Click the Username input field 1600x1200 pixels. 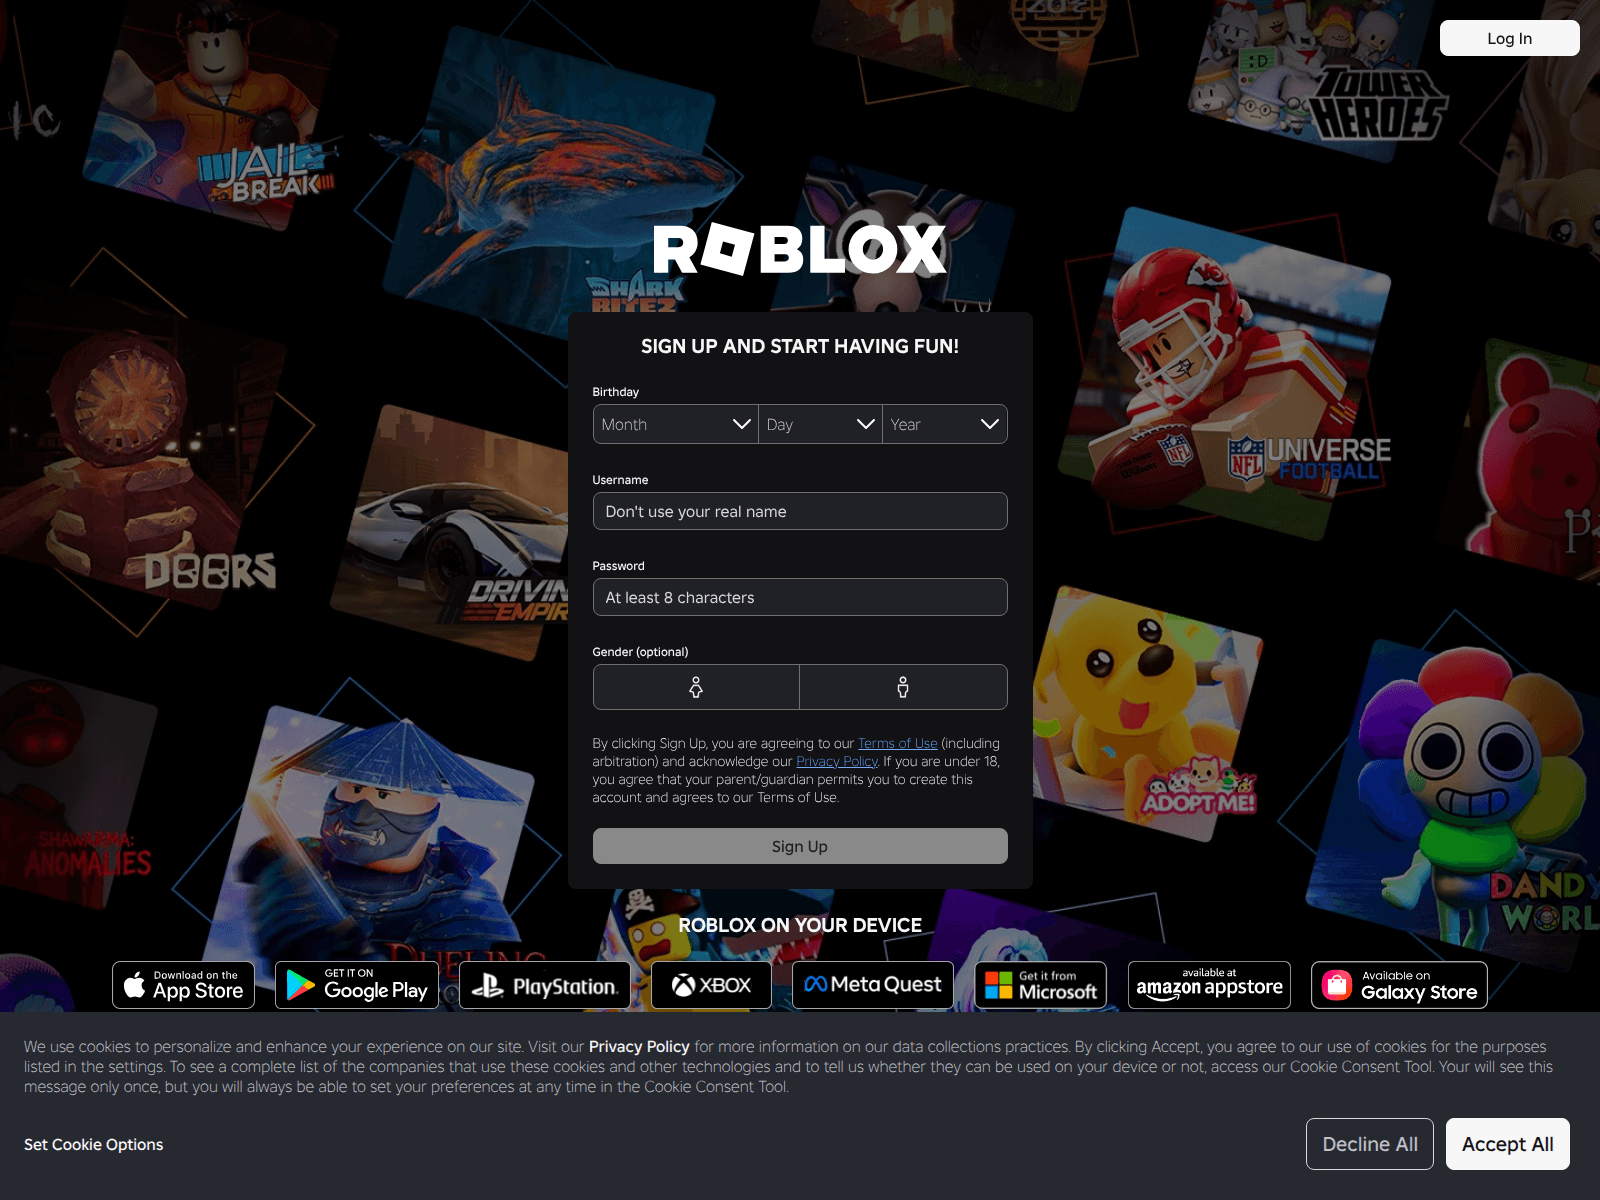(x=800, y=511)
